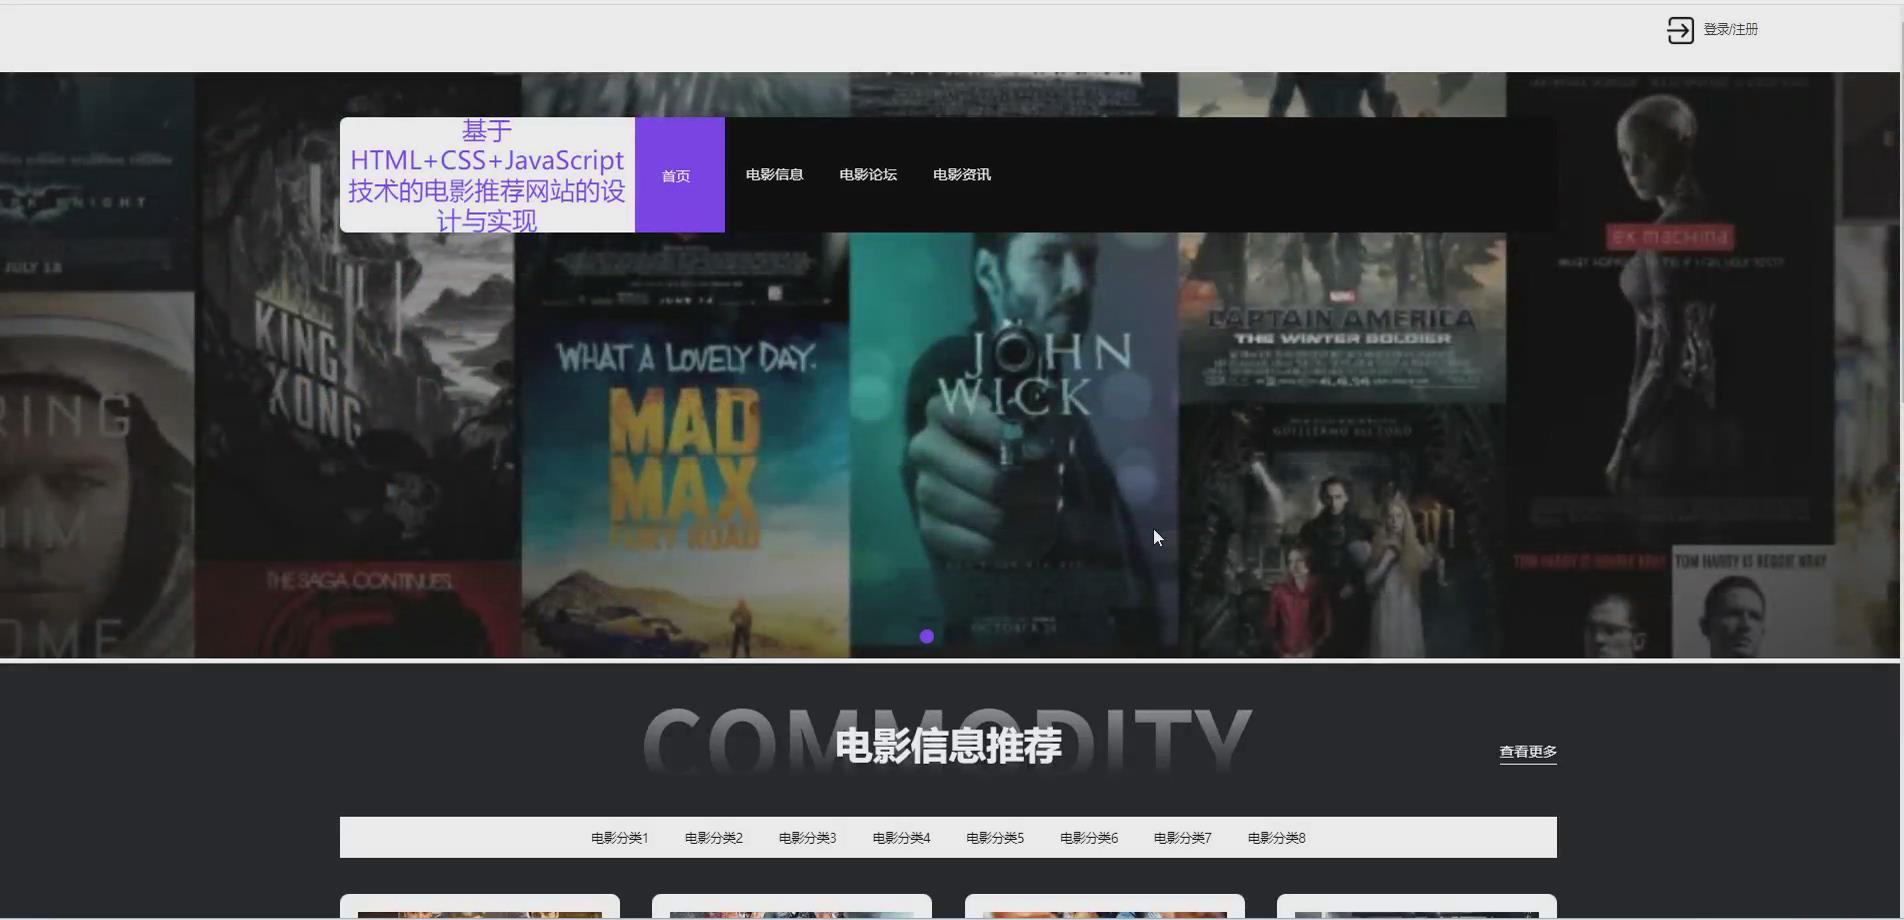
Task: Open the 登录/注册 link
Action: click(x=1730, y=30)
